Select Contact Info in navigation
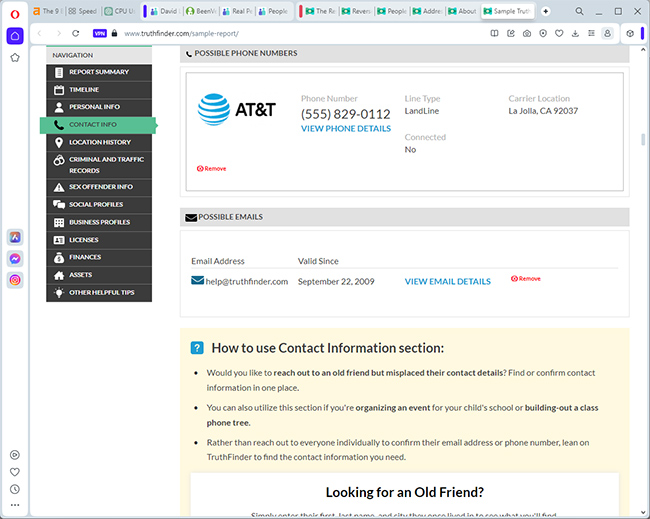 coord(99,125)
